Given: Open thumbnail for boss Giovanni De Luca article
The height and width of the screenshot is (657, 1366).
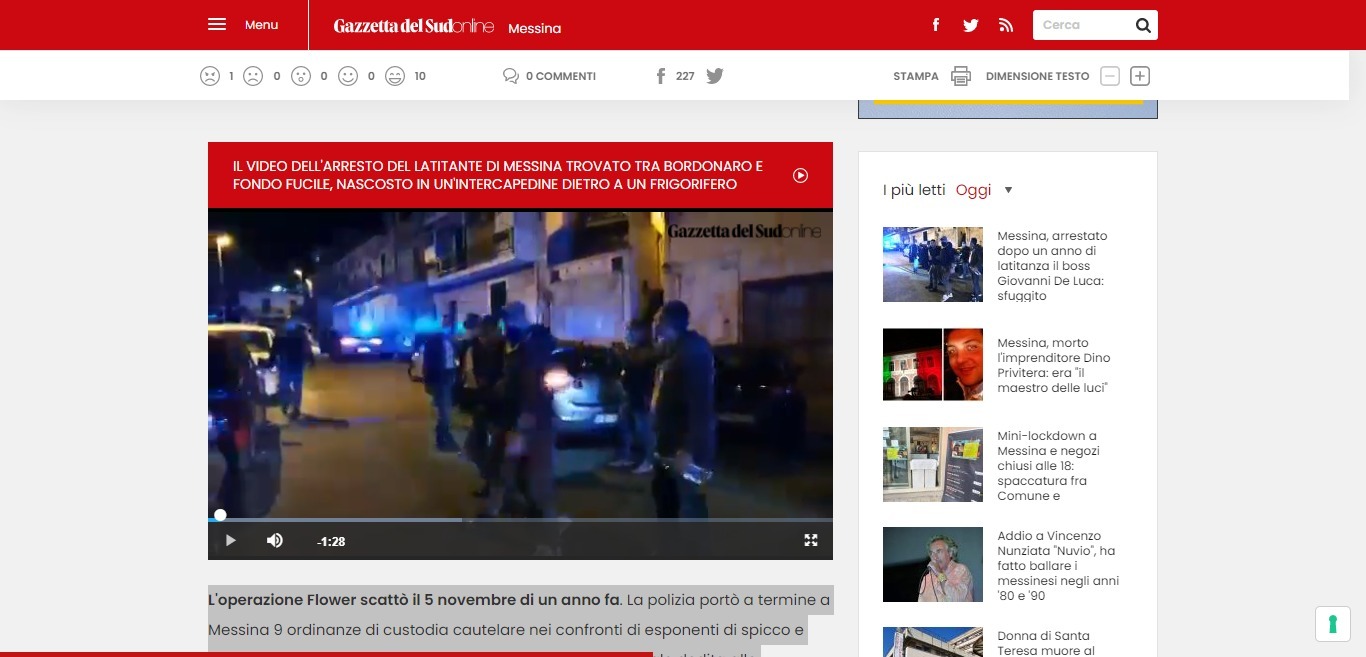Looking at the screenshot, I should click(933, 264).
